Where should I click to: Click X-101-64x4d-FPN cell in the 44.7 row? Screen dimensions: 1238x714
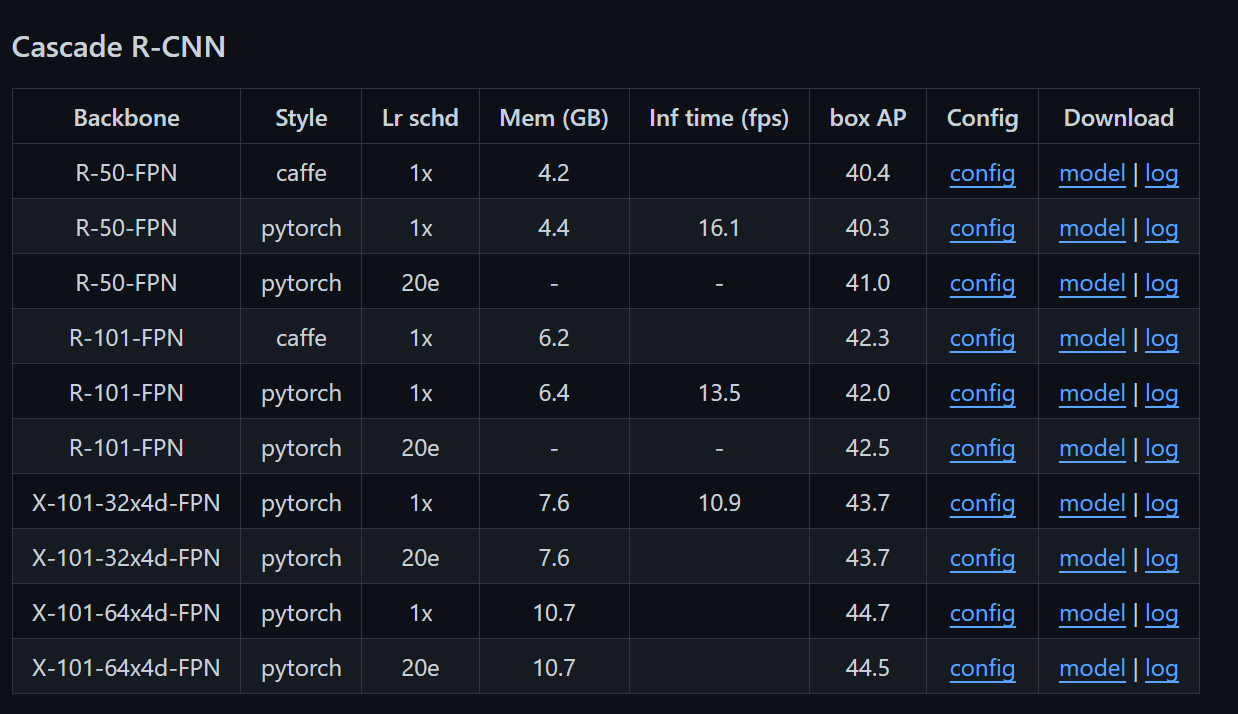(126, 613)
